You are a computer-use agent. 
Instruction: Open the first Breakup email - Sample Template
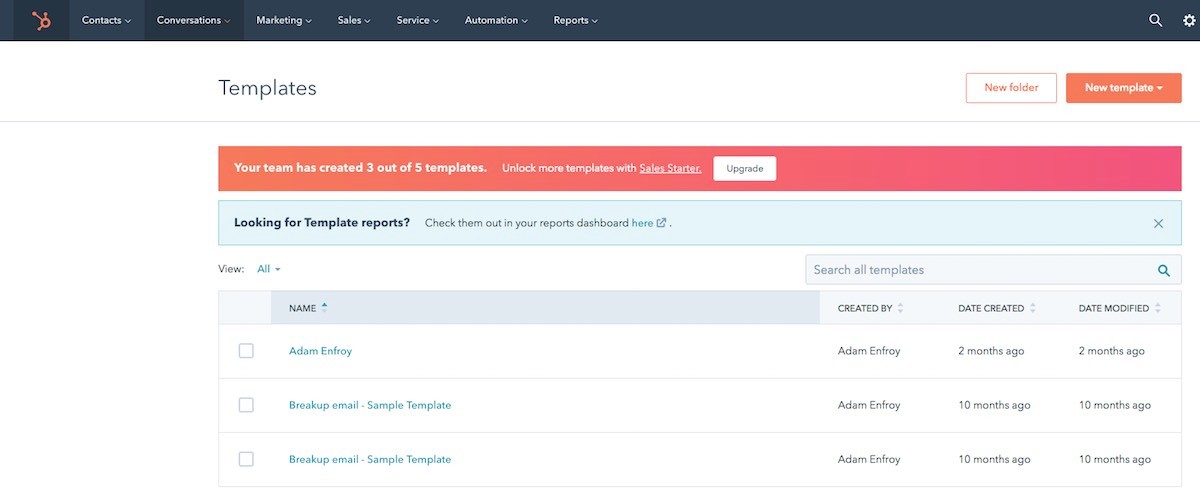(370, 405)
